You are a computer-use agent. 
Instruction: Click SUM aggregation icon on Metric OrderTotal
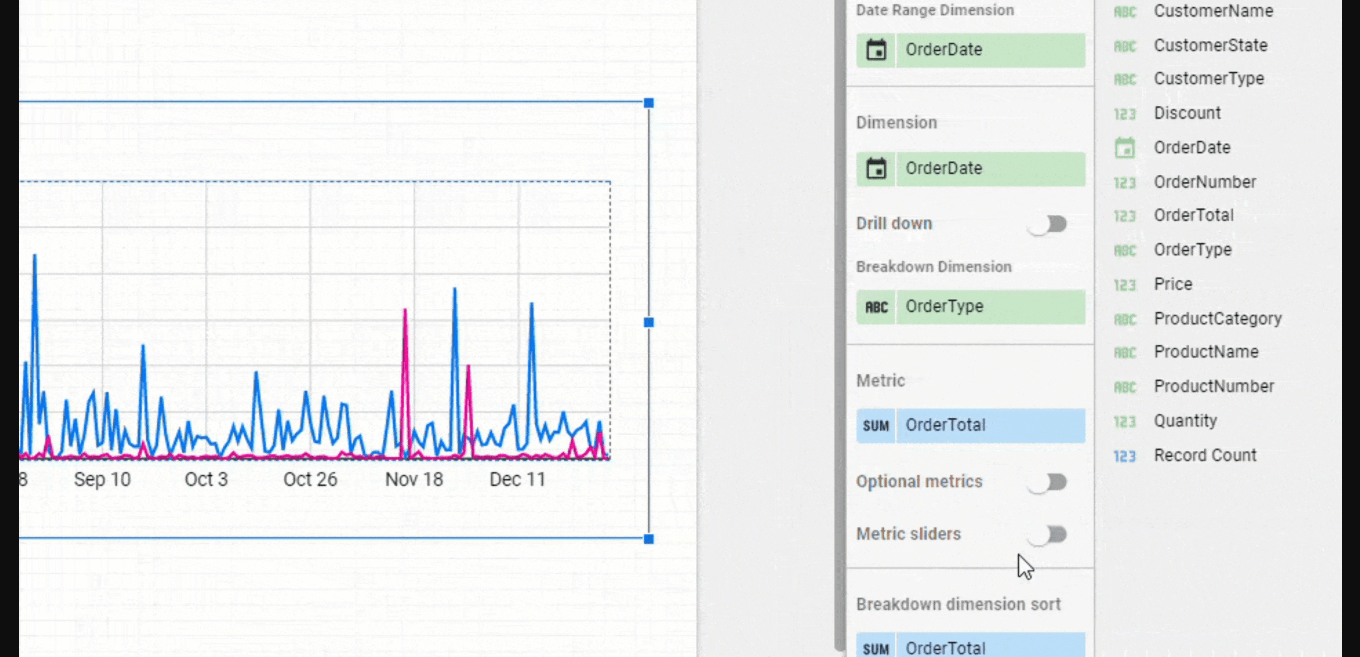(x=876, y=426)
